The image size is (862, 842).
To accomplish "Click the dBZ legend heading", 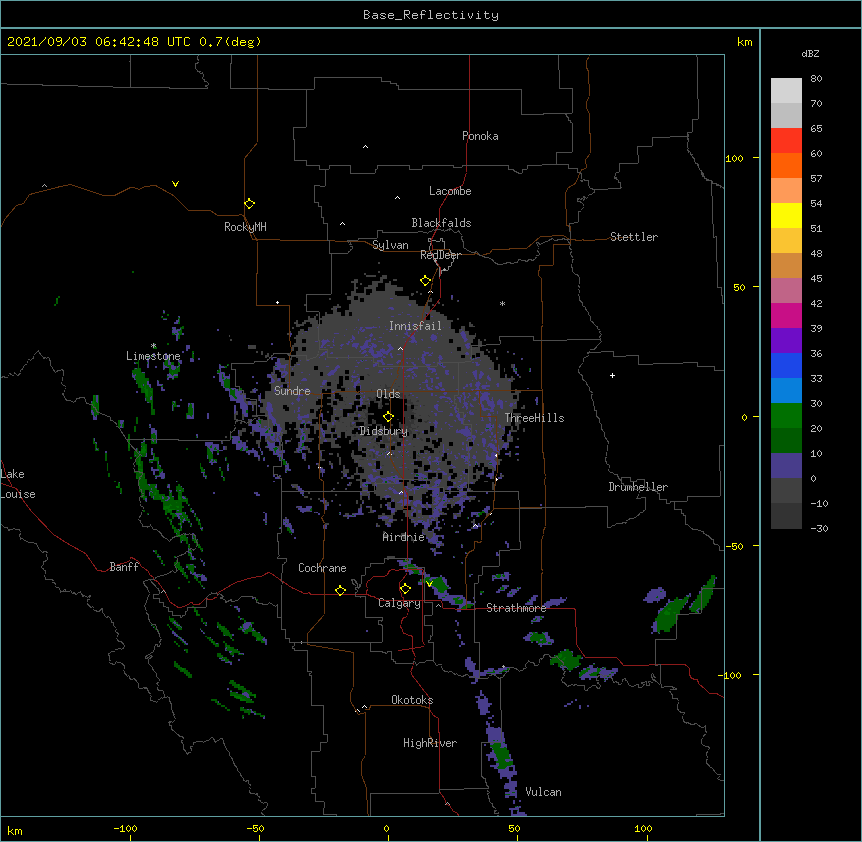I will click(x=810, y=54).
